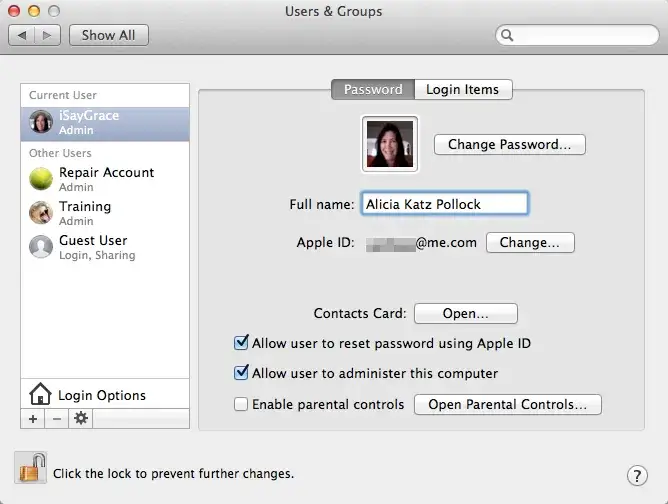Add a new user with plus button
668x504 pixels.
pos(33,419)
